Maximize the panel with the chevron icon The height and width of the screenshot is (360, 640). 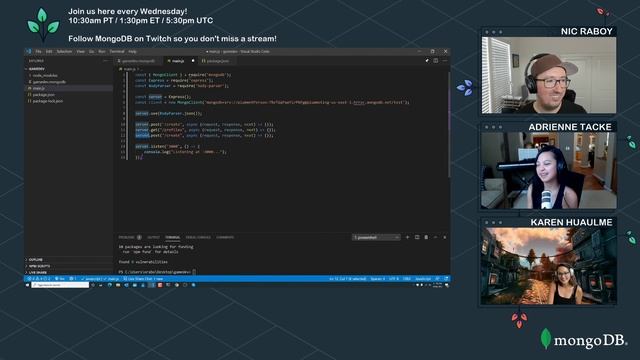(x=436, y=237)
